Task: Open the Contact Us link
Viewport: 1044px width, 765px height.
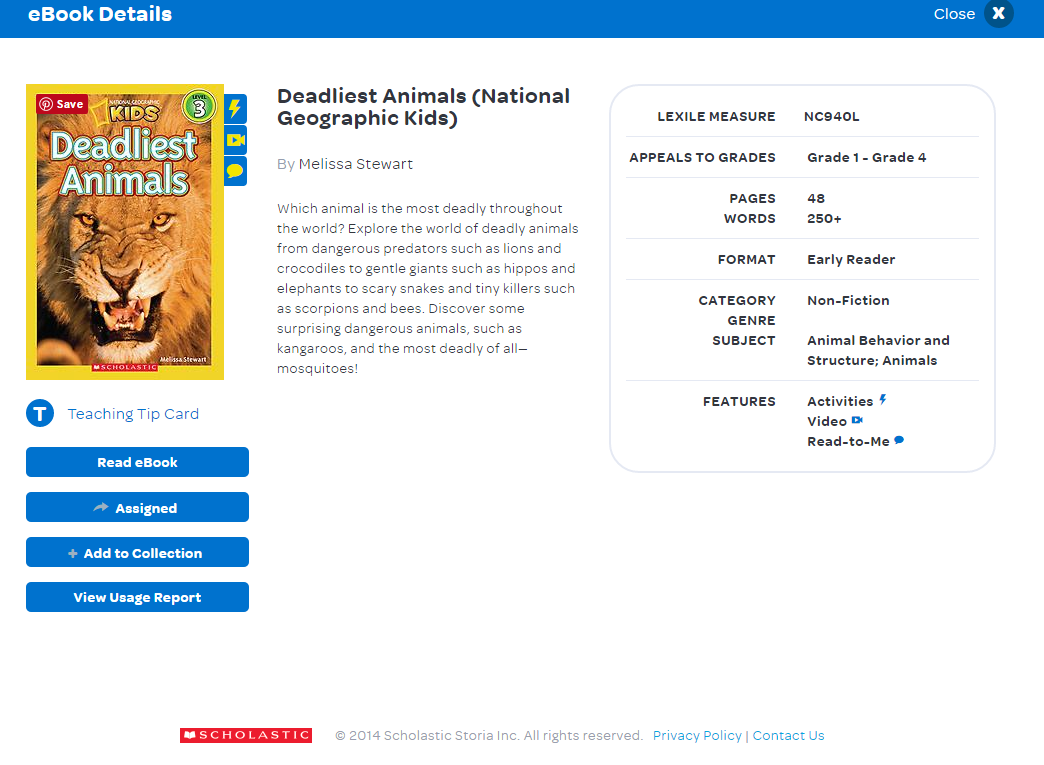Action: (788, 736)
